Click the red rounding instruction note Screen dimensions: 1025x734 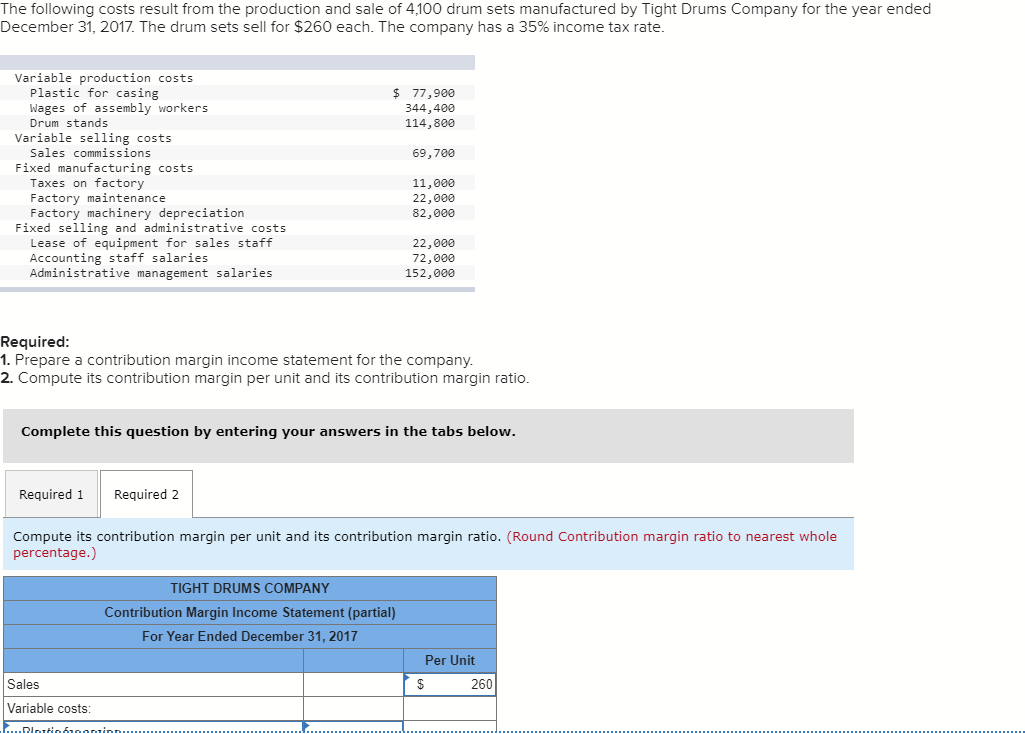(x=425, y=544)
